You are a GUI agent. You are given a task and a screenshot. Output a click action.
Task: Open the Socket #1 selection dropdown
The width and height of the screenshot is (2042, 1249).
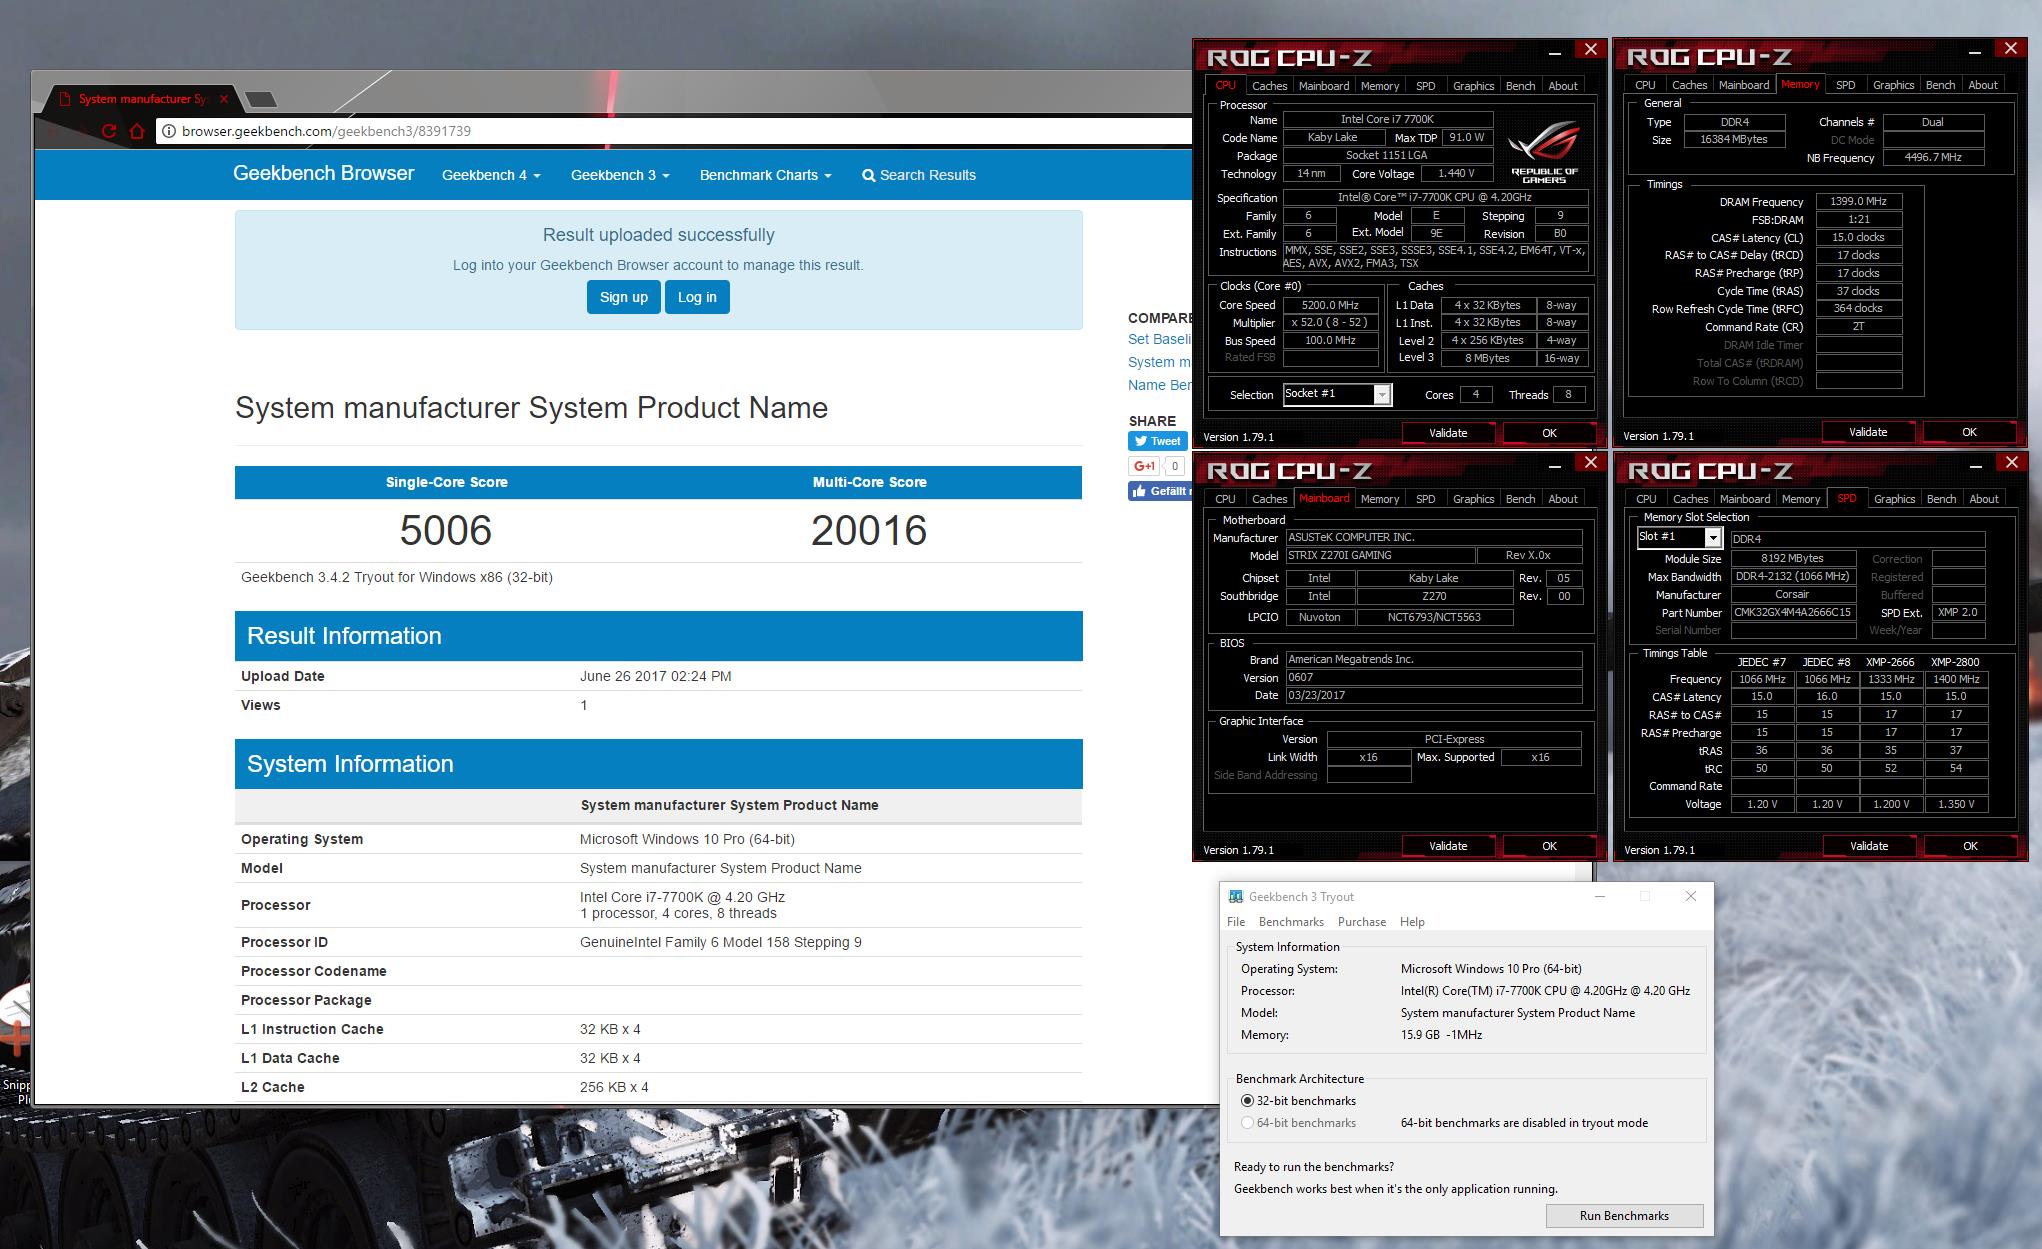click(1381, 395)
